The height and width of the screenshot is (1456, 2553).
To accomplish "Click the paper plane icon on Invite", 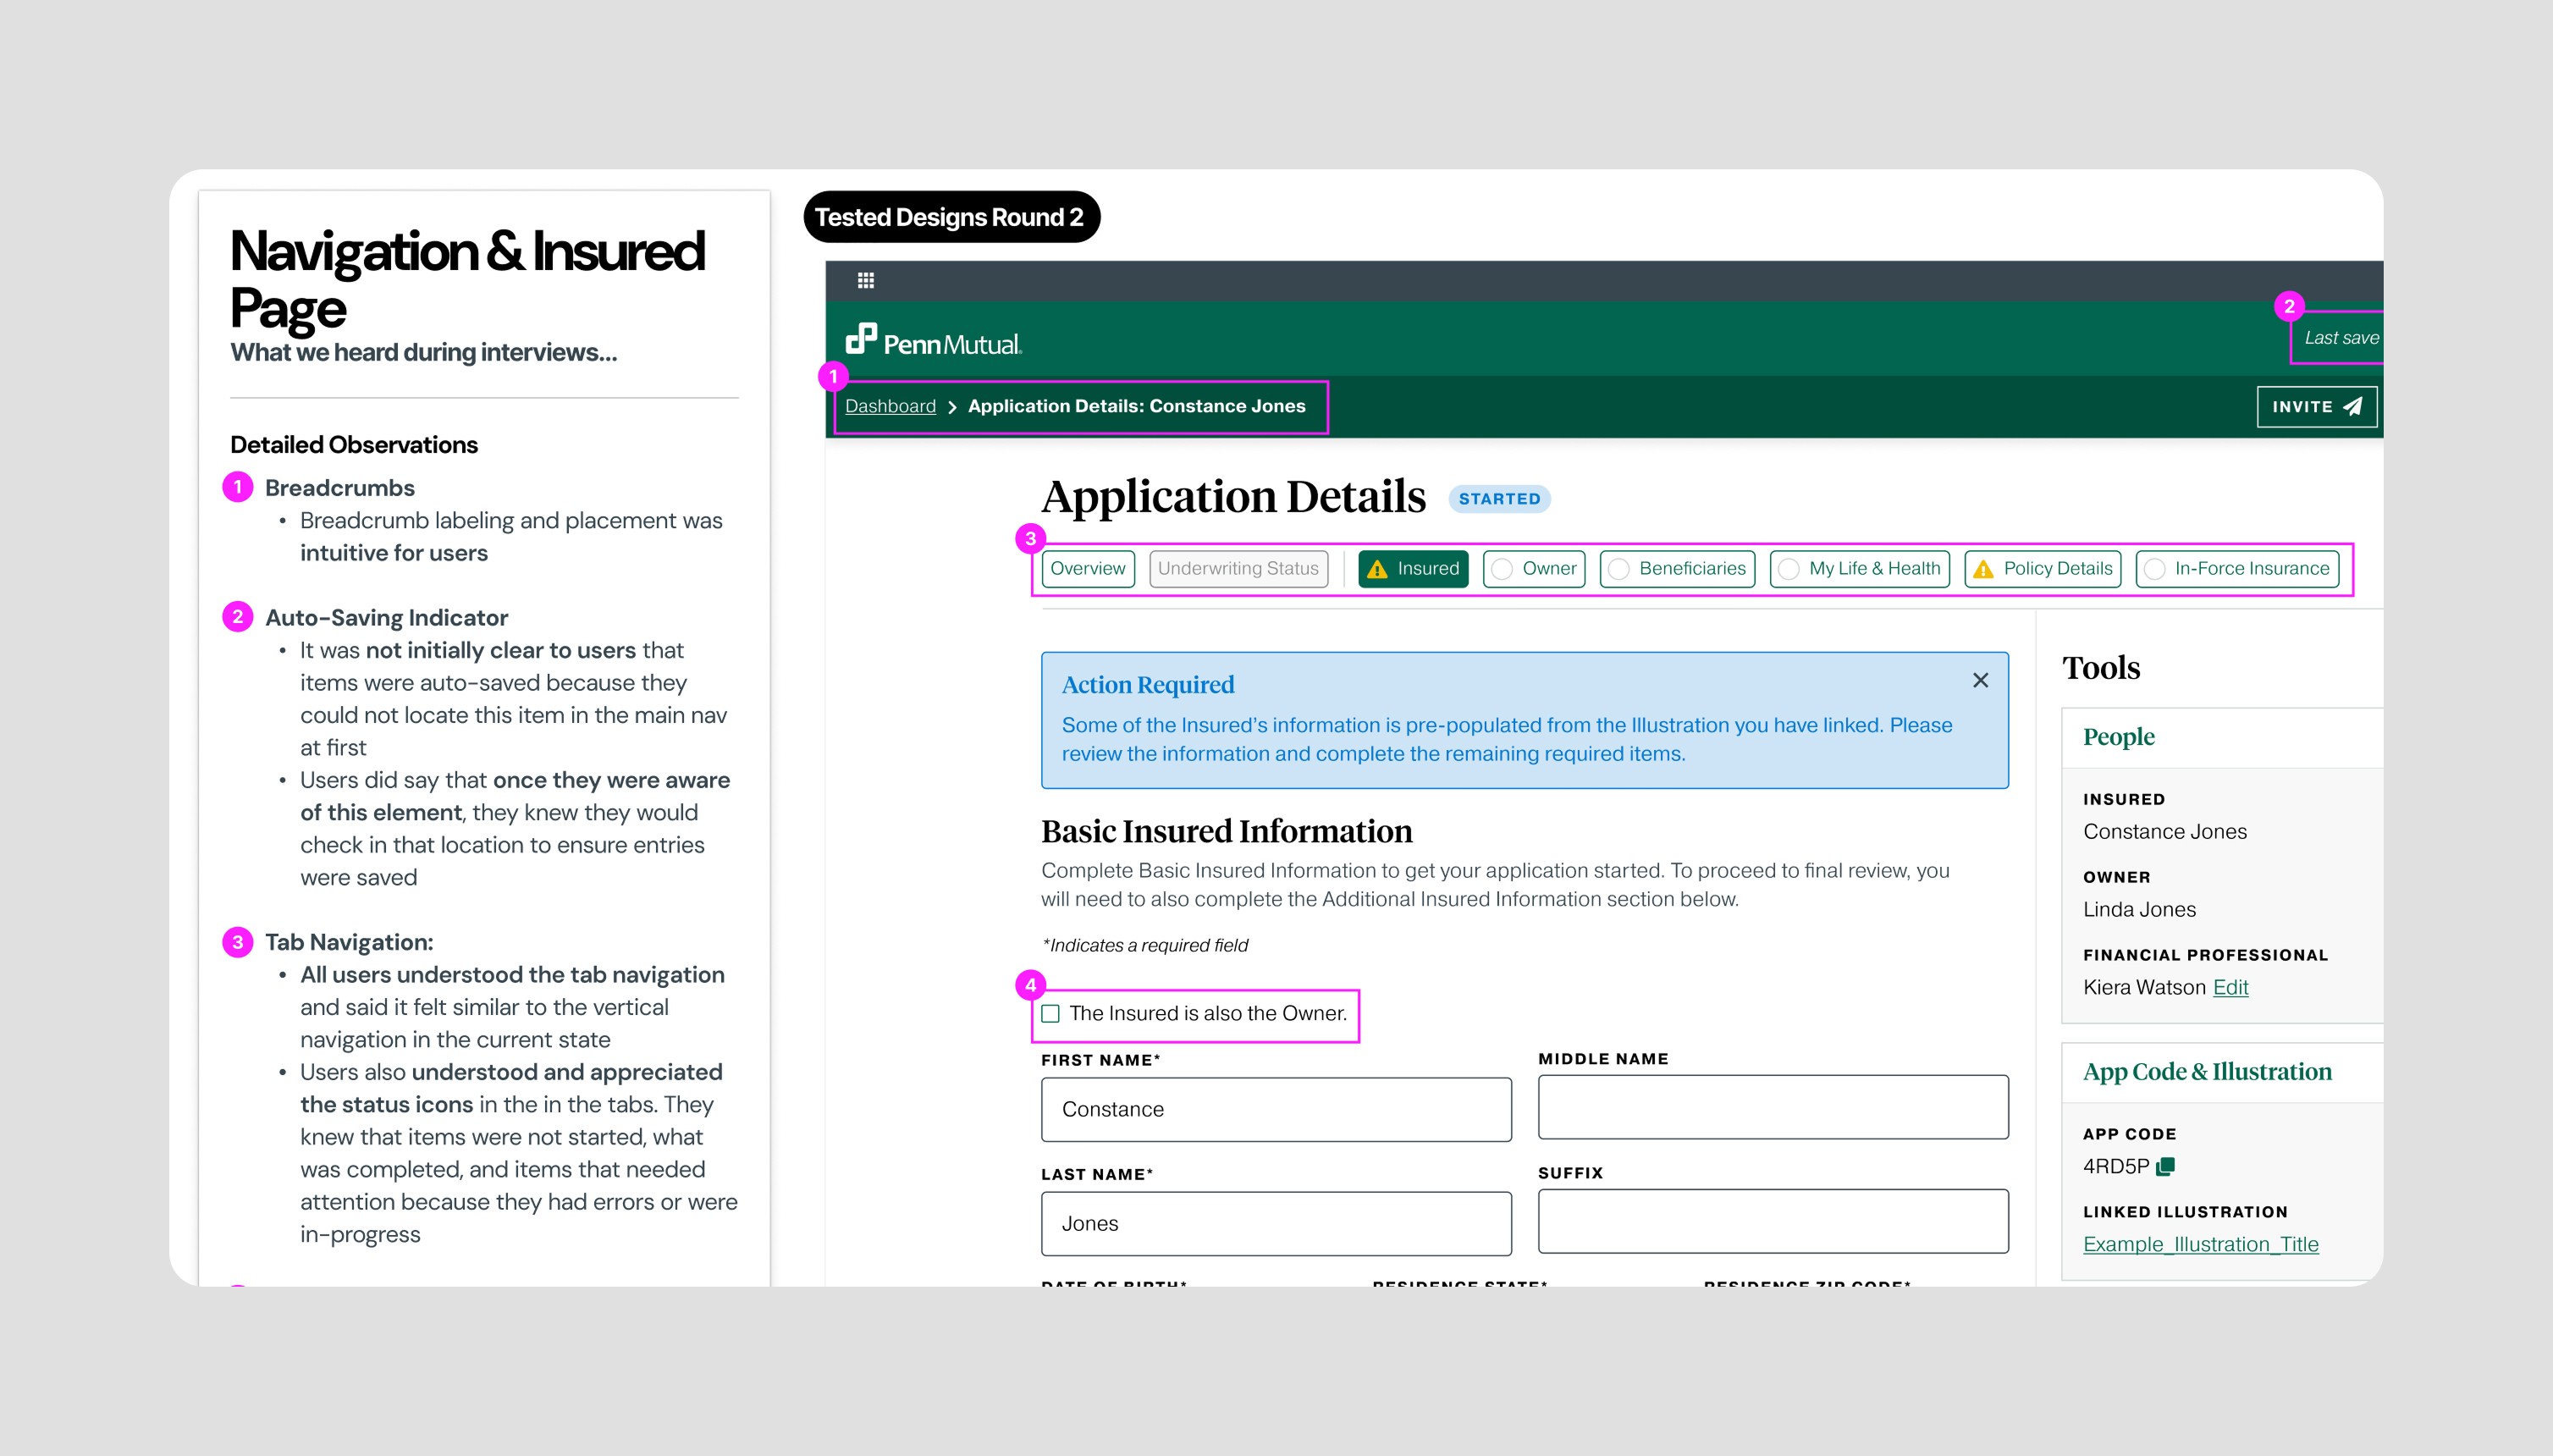I will point(2353,406).
